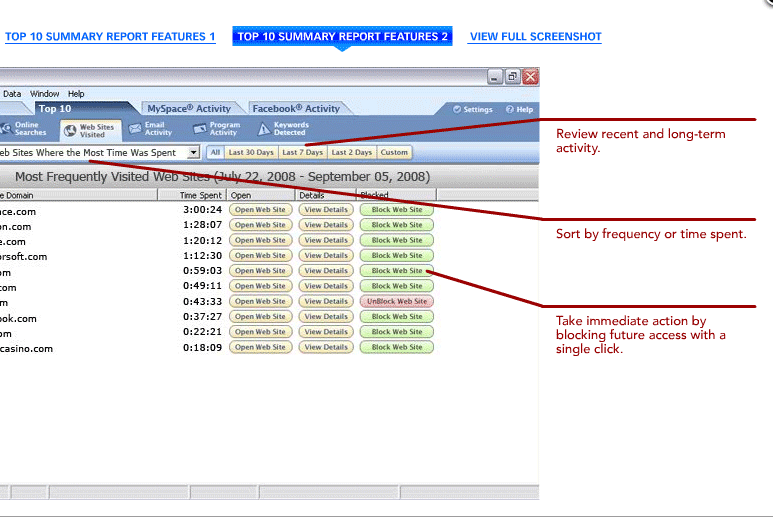Block Web Site in 0:49:11 row
The image size is (773, 518).
pos(397,286)
